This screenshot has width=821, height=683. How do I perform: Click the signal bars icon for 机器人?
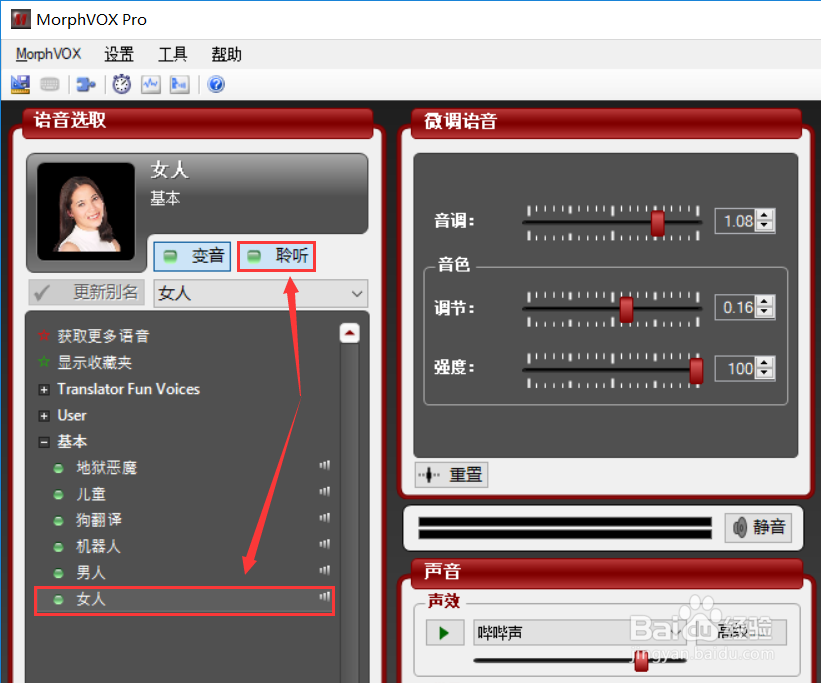(325, 544)
